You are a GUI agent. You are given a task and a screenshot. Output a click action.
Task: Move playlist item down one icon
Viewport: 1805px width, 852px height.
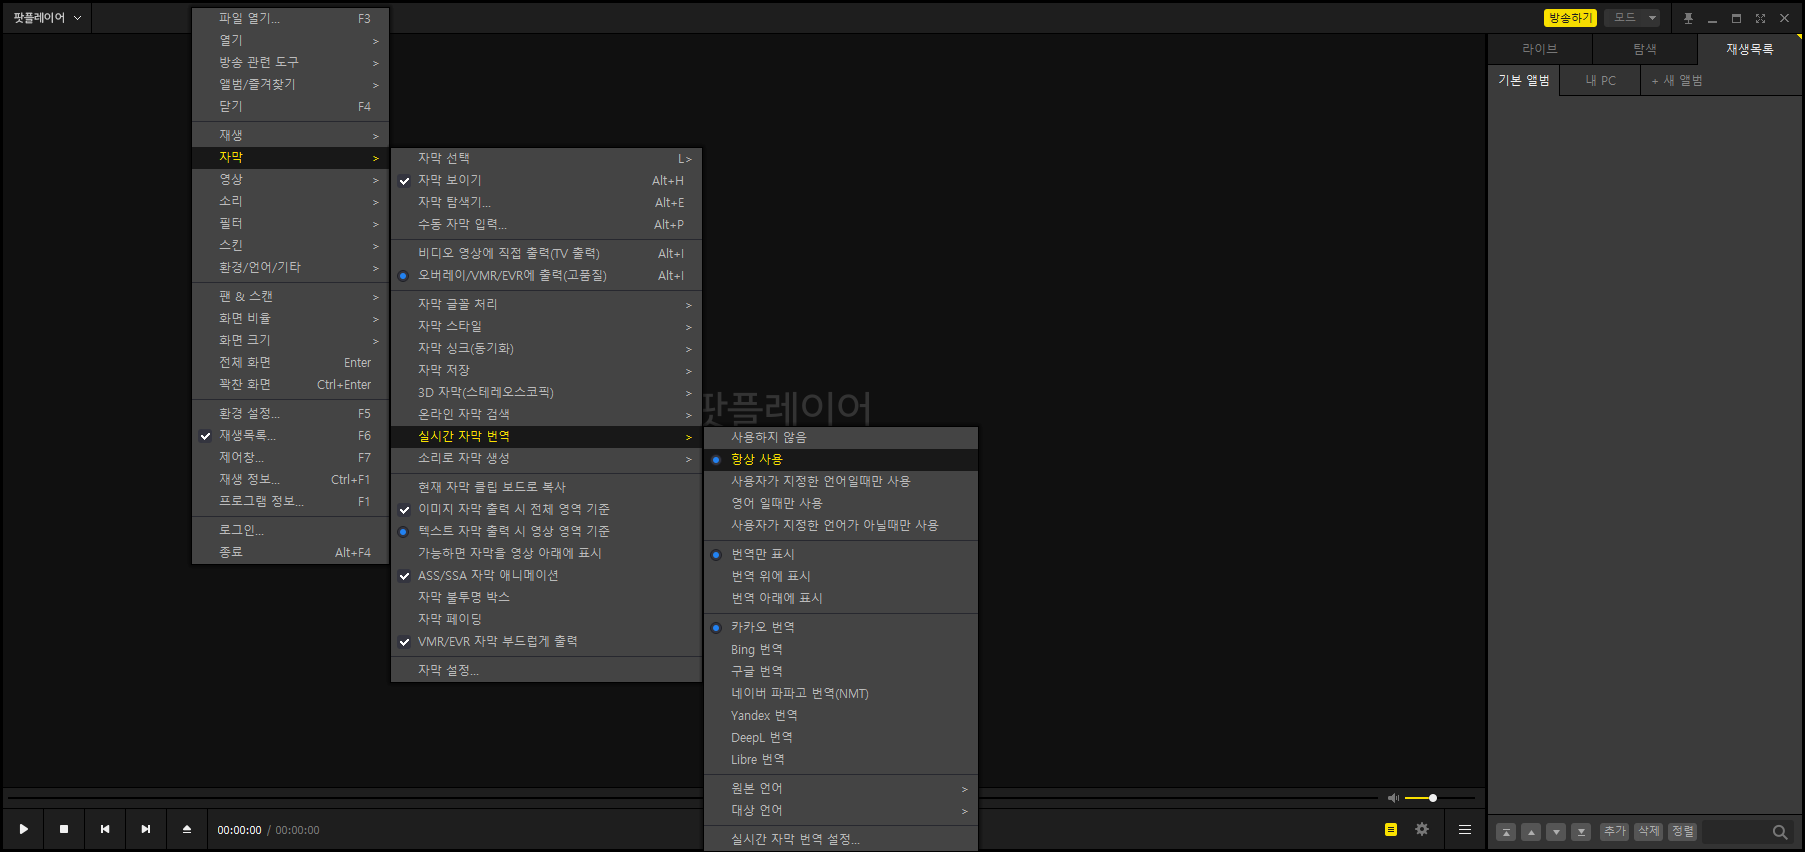[x=1556, y=832]
